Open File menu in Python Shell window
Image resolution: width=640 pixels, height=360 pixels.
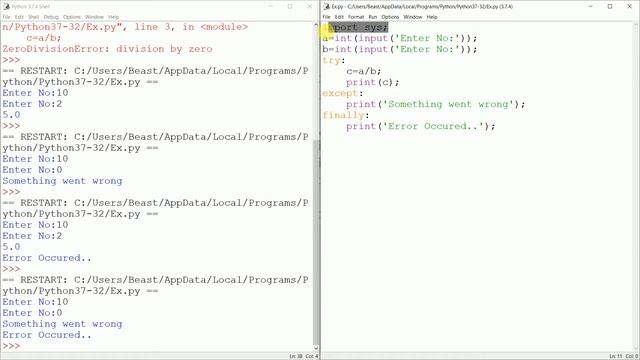pos(6,17)
